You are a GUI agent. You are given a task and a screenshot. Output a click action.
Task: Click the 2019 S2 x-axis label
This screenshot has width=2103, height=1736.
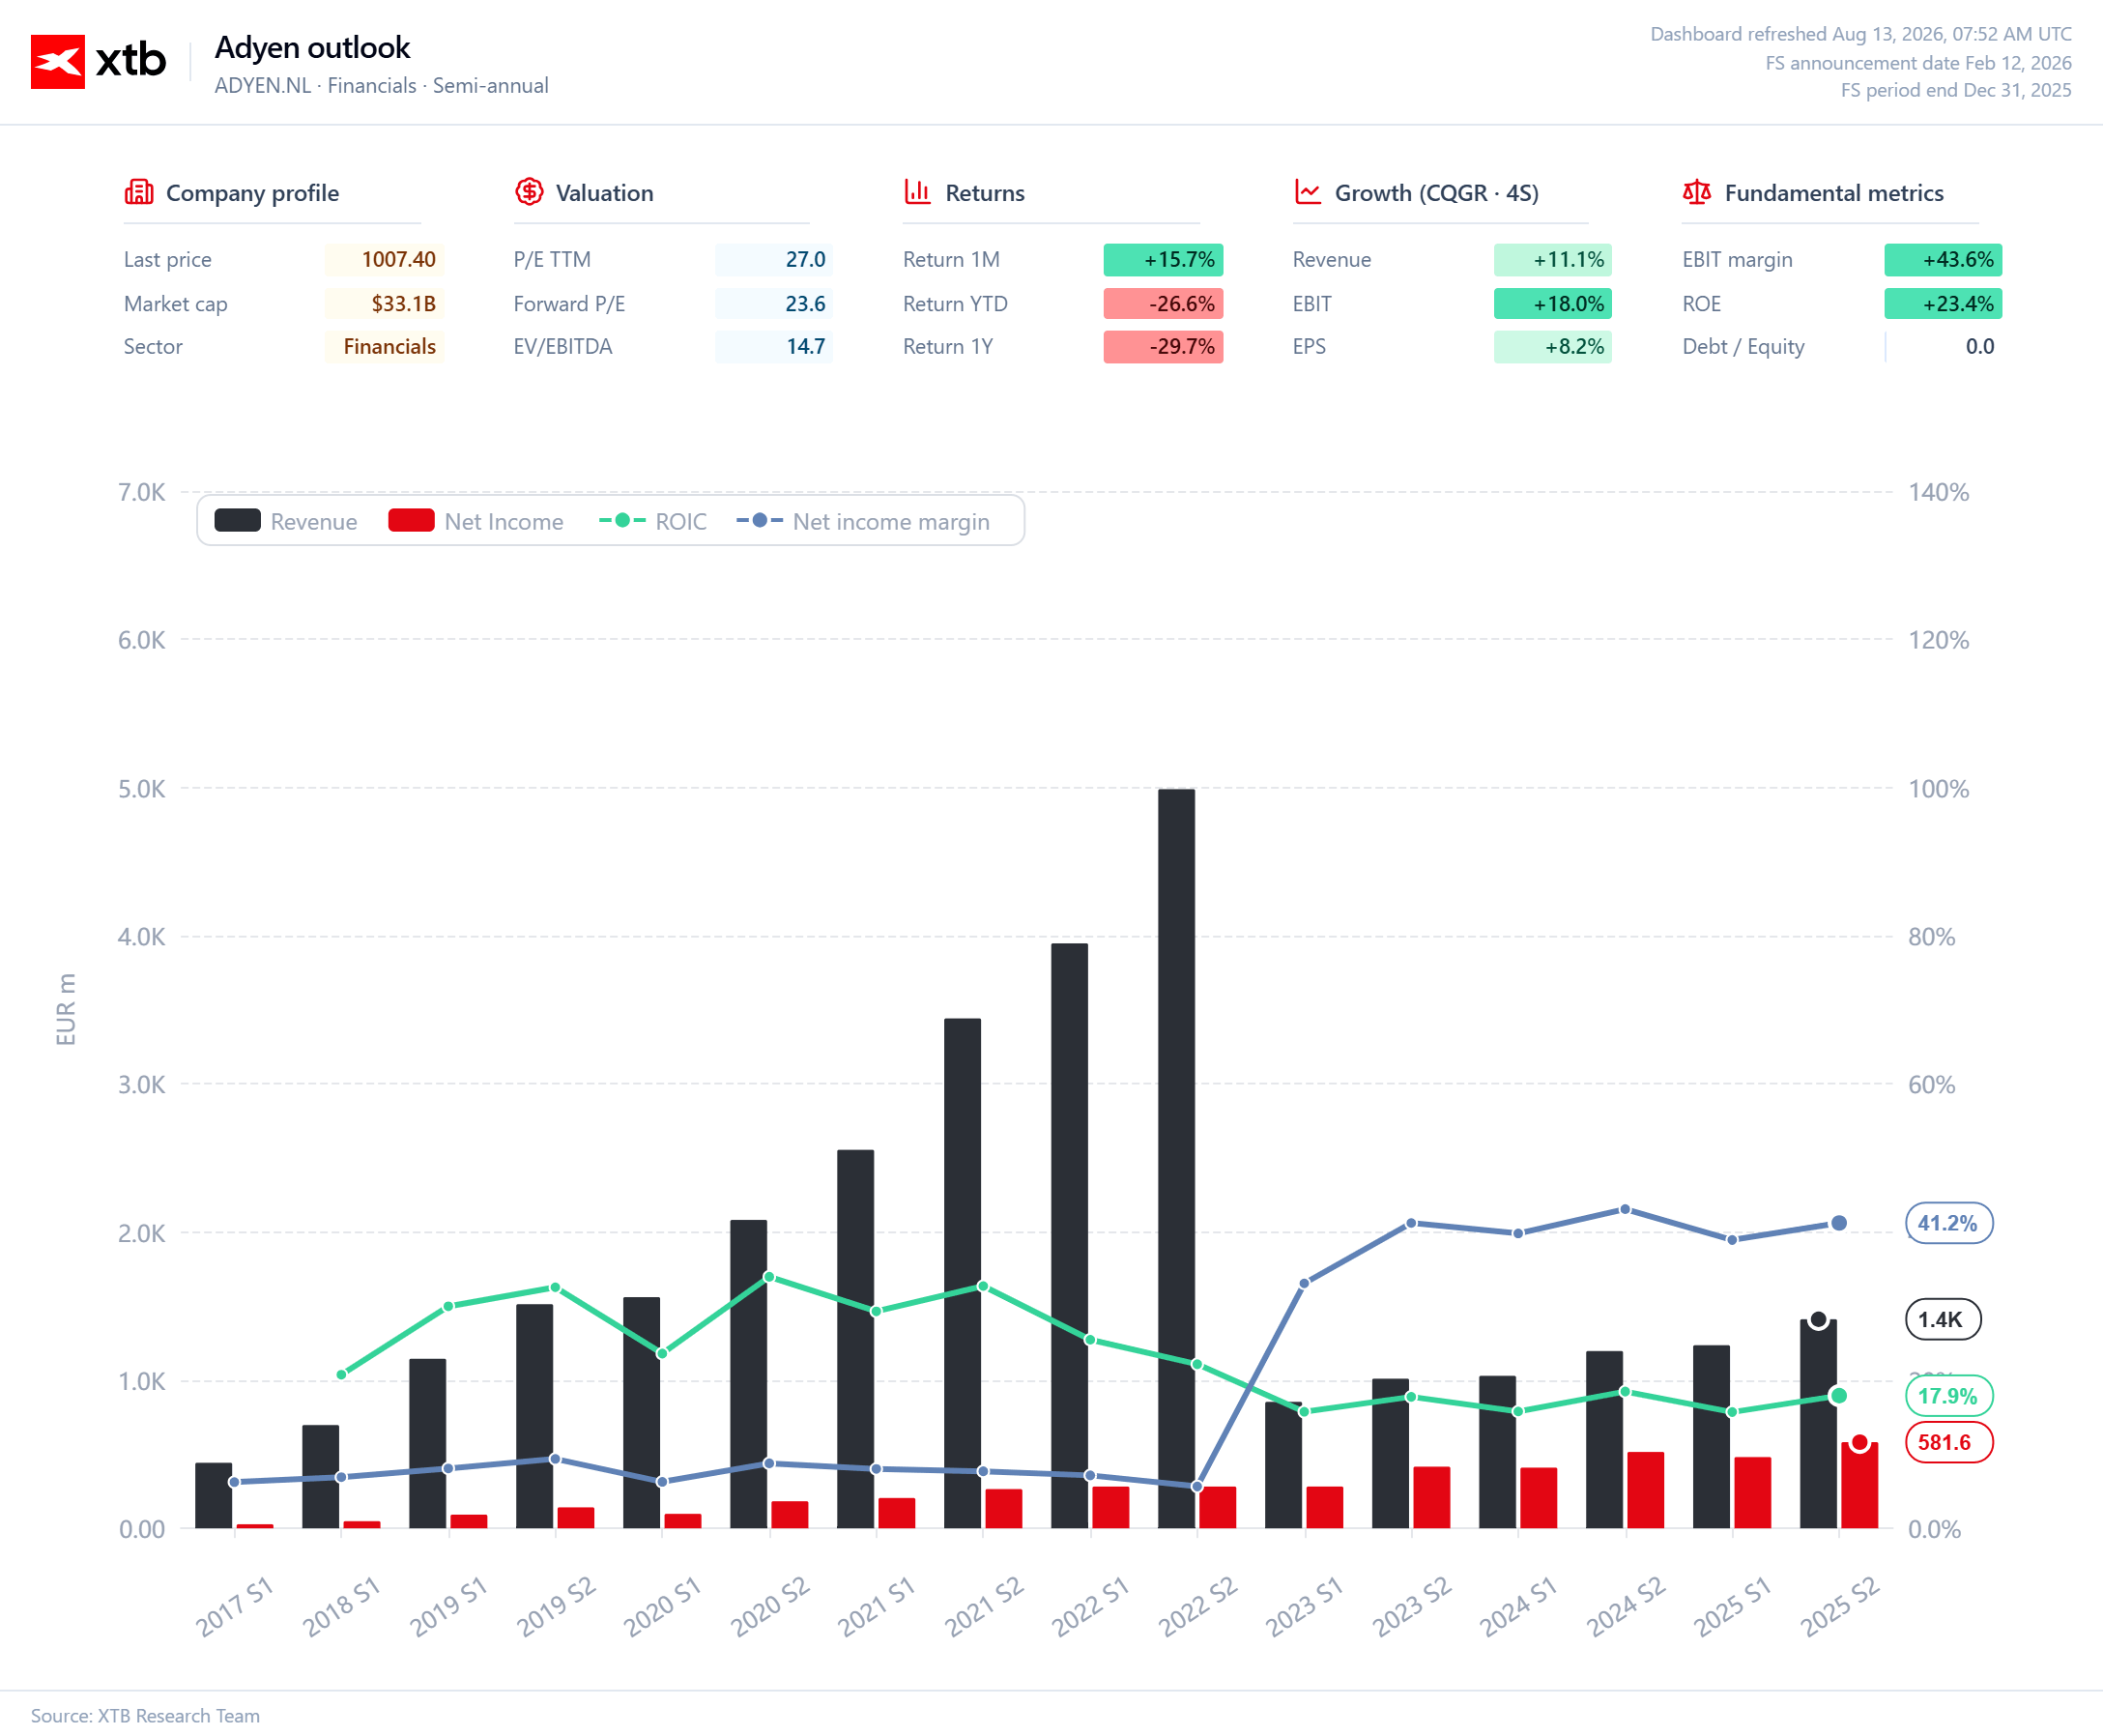[x=556, y=1606]
